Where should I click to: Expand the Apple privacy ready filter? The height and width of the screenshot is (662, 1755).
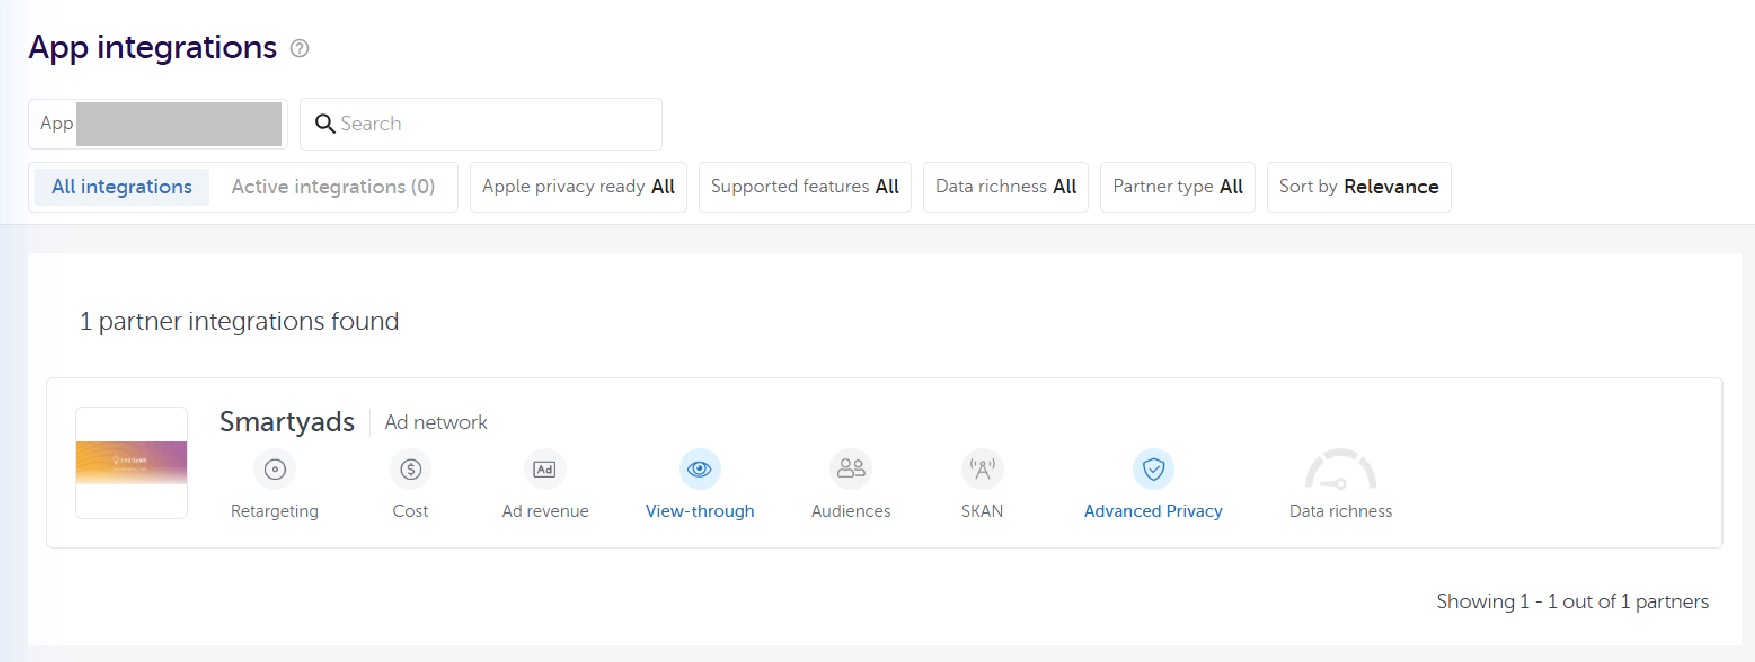(x=578, y=187)
